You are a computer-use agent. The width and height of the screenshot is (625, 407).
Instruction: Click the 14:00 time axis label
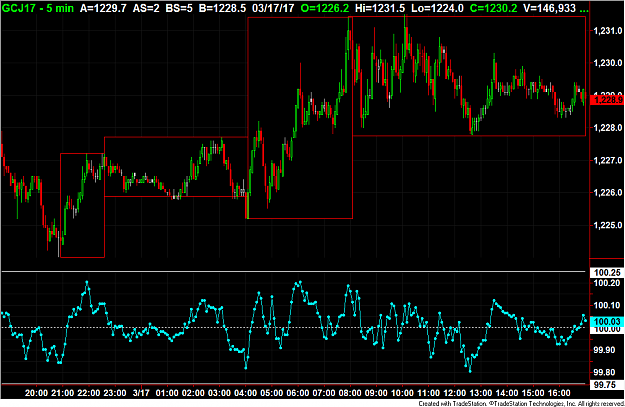[507, 393]
